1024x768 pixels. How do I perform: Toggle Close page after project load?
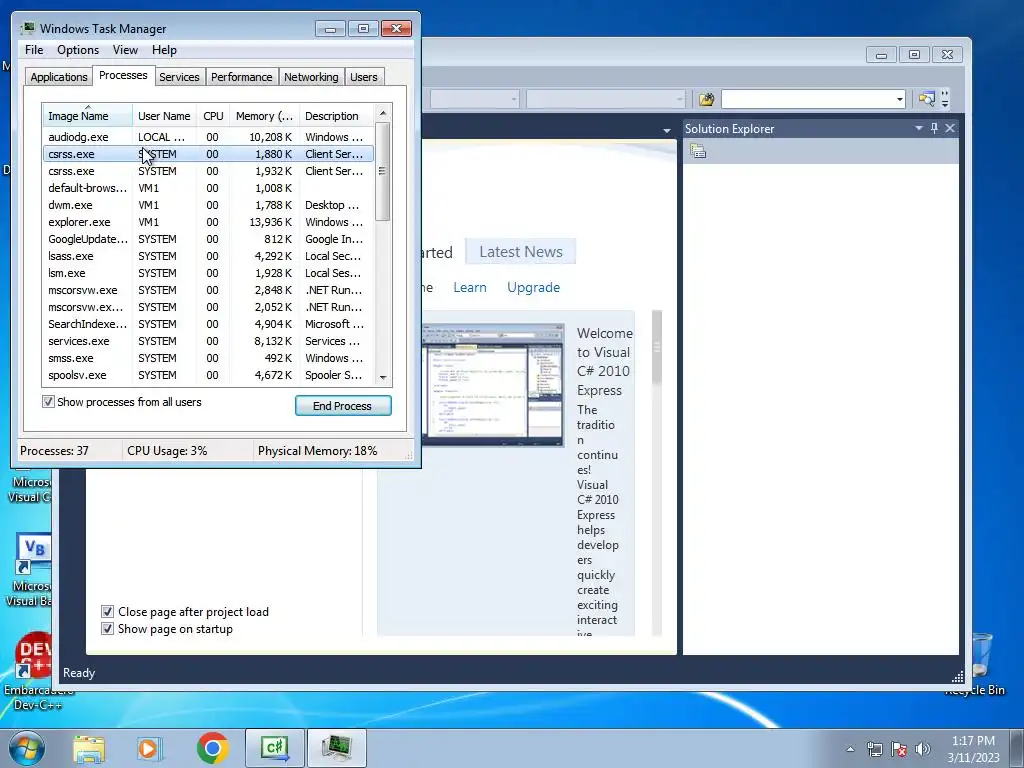(108, 612)
